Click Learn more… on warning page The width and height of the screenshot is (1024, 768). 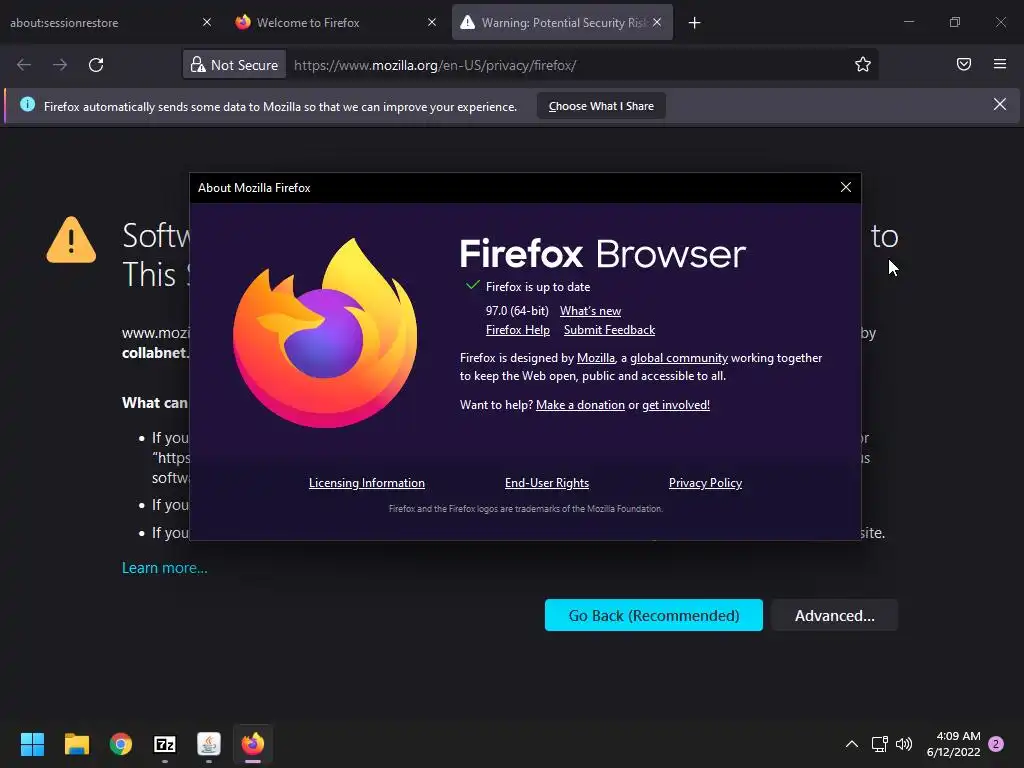click(165, 568)
